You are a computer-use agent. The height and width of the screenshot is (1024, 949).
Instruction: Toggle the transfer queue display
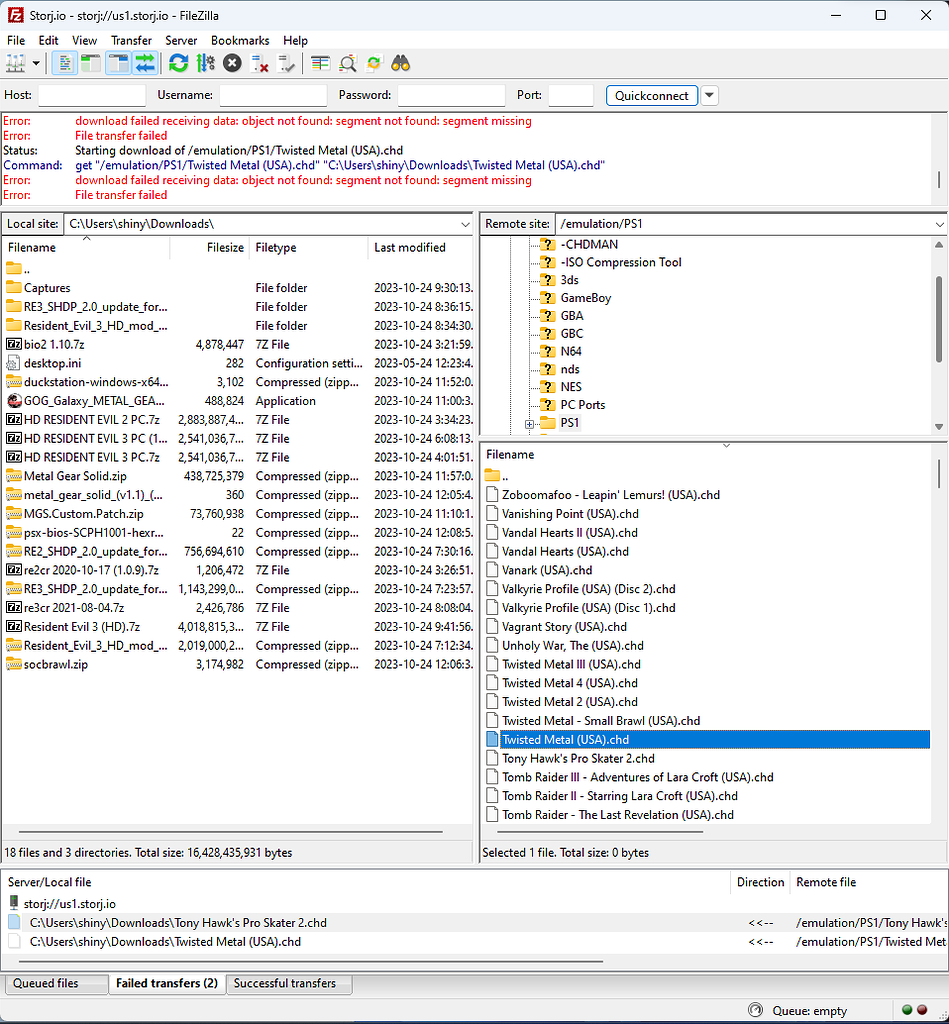145,63
